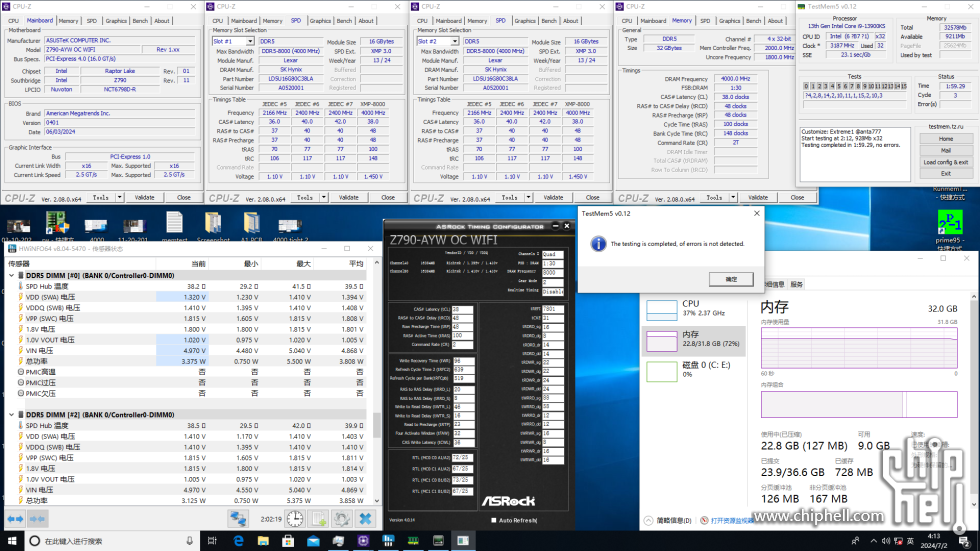Screen dimensions: 980x551
Task: Click volume speaker icon in system tray
Action: point(886,541)
